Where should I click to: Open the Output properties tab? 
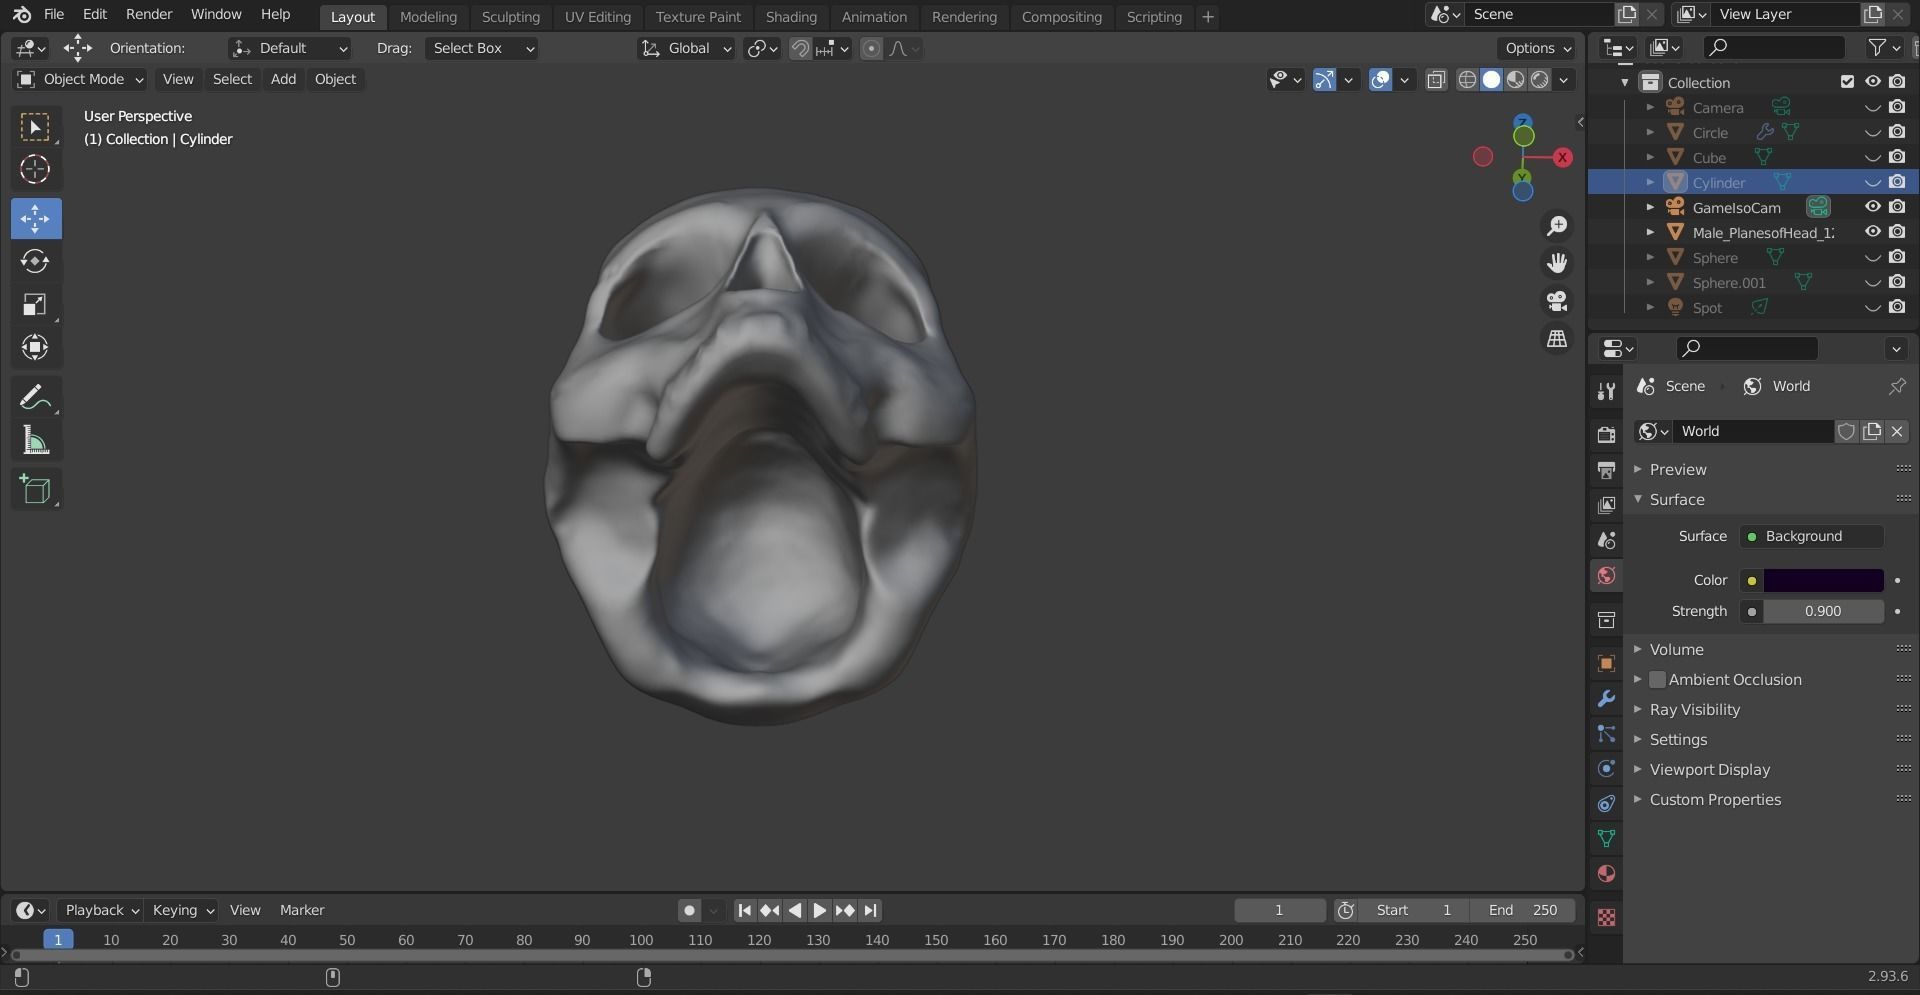1606,469
